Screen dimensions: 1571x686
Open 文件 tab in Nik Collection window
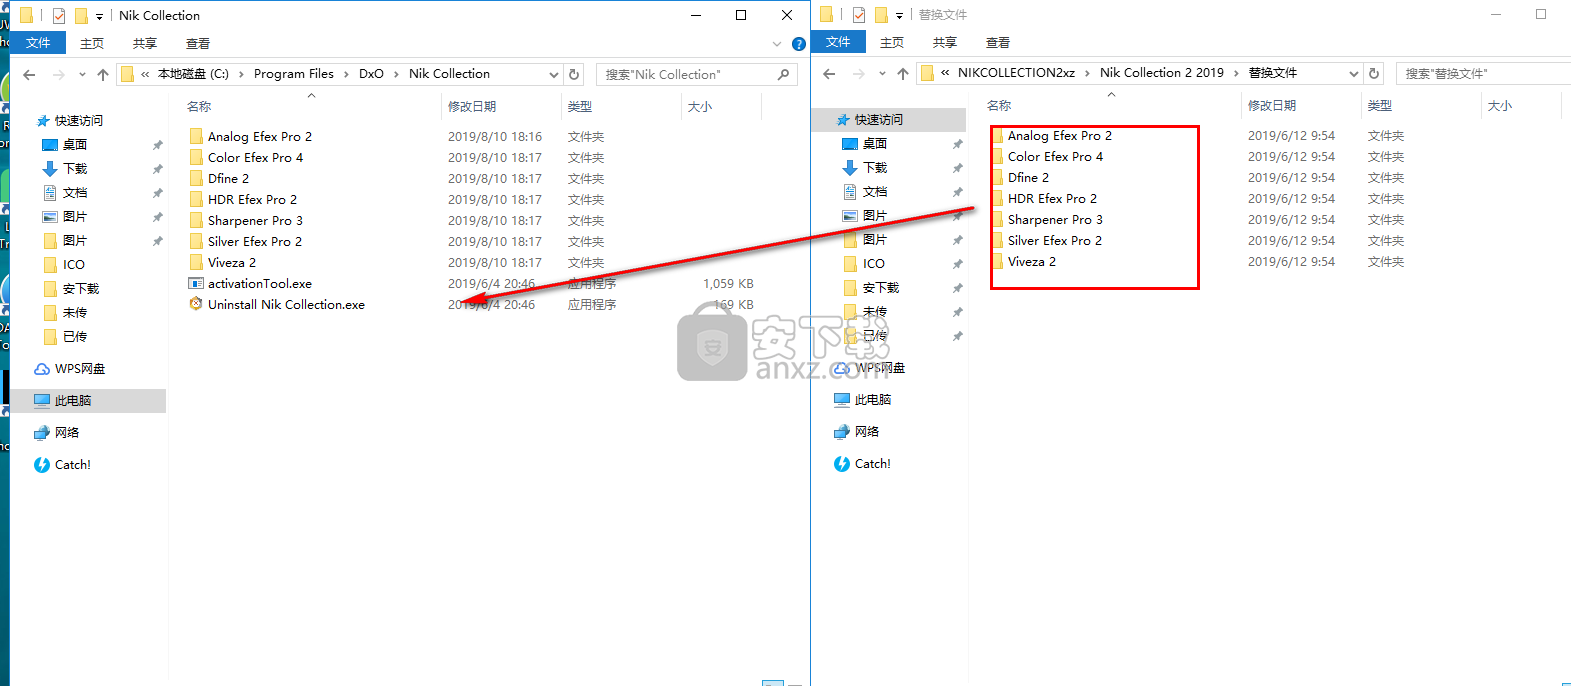tap(38, 43)
